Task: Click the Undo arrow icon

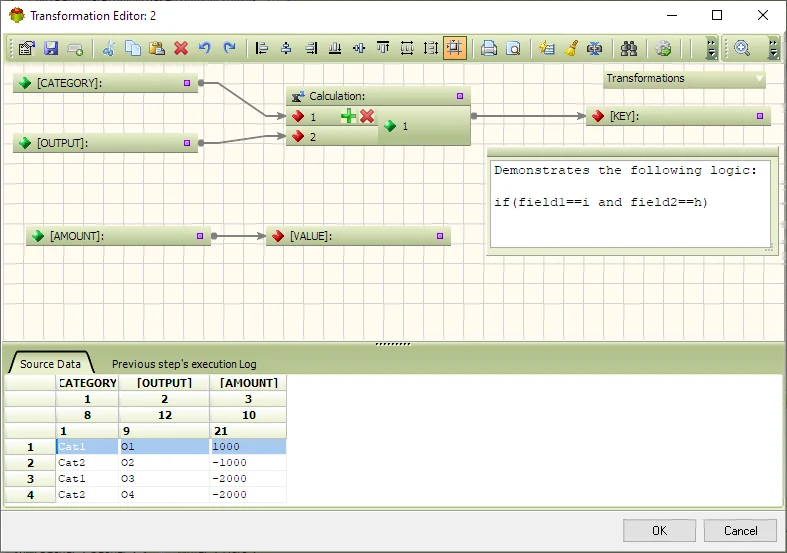Action: (205, 48)
